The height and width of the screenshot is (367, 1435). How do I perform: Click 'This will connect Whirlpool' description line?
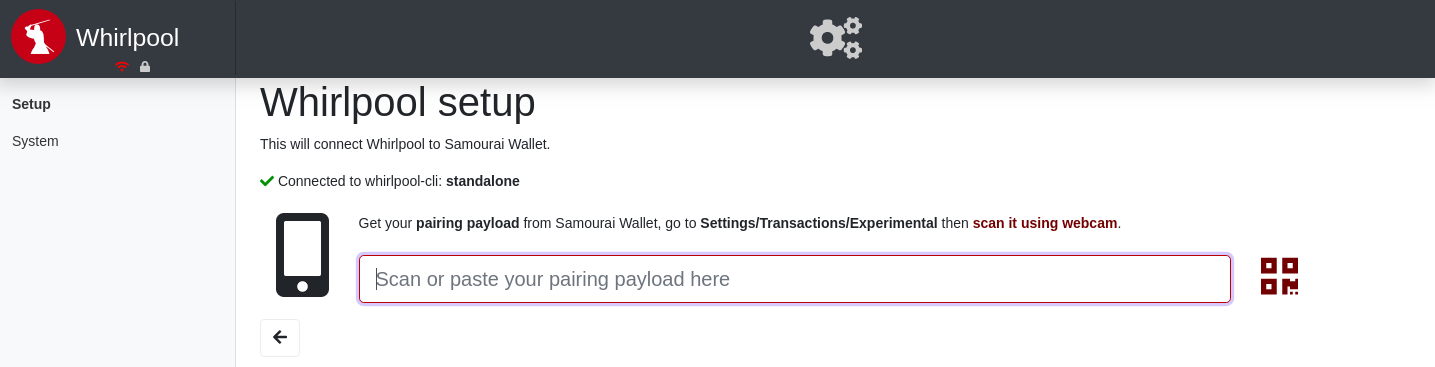(405, 144)
